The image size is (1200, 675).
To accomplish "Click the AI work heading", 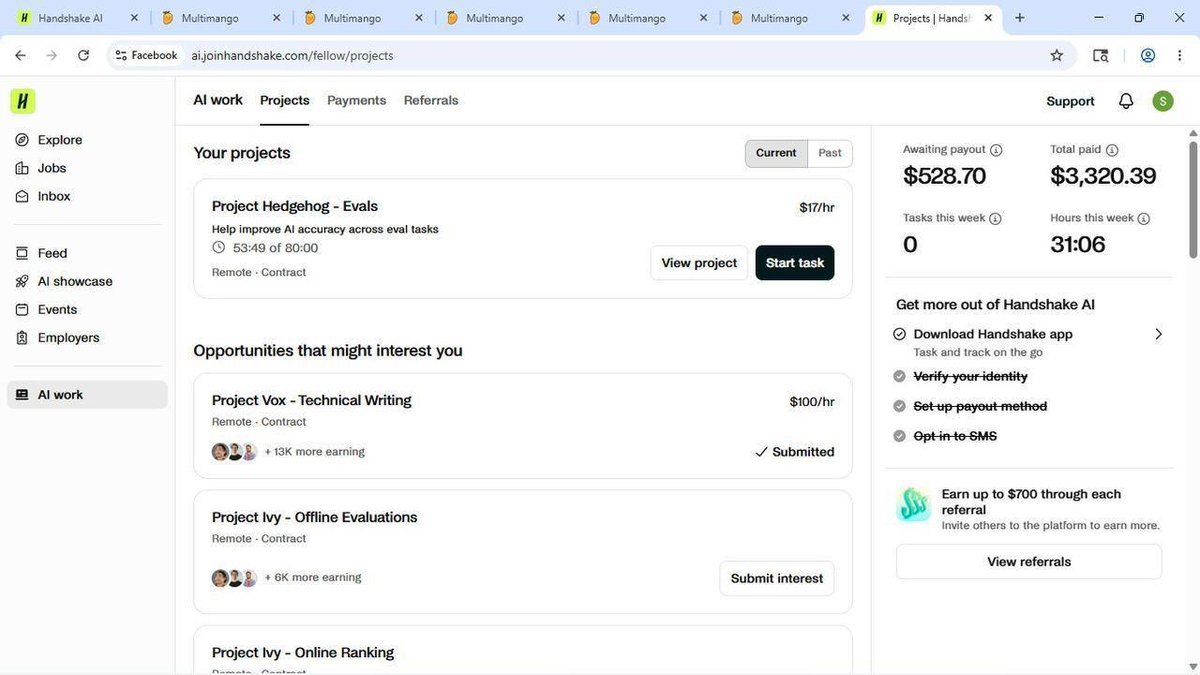I will [x=218, y=100].
